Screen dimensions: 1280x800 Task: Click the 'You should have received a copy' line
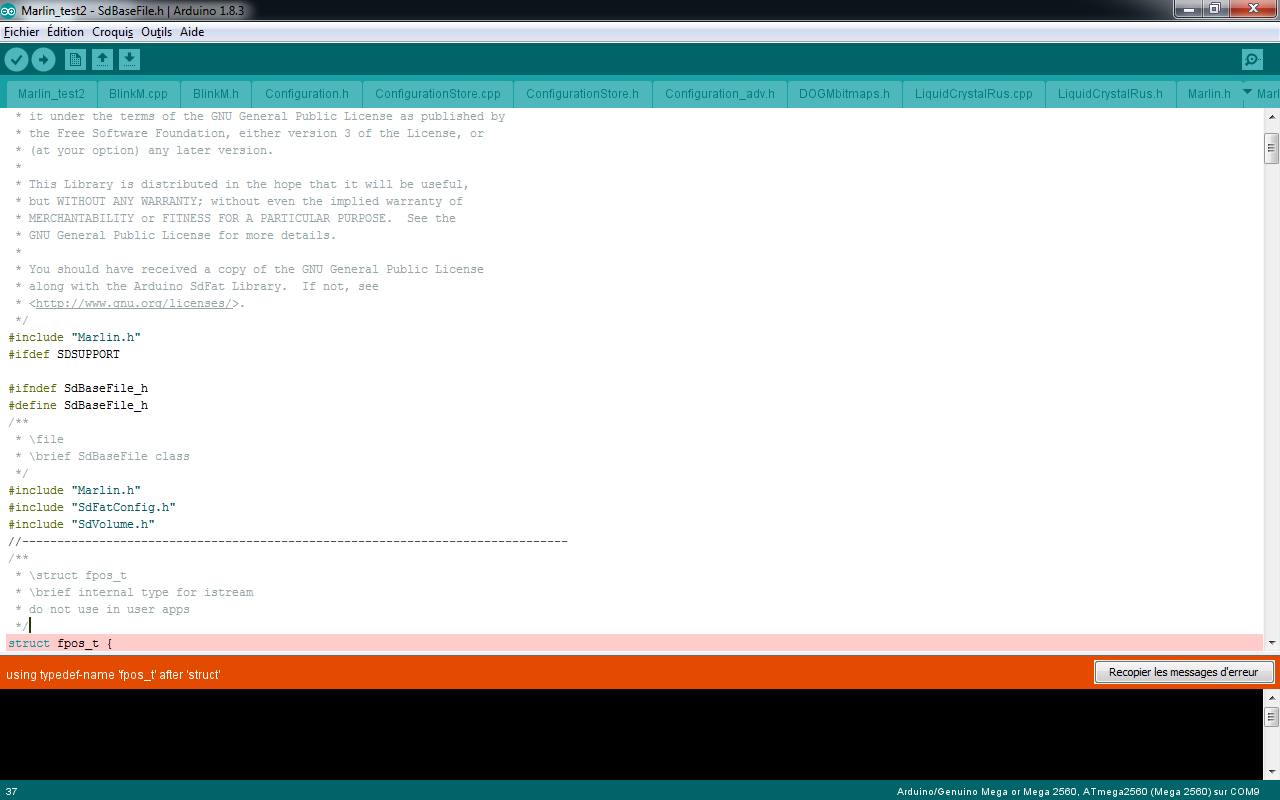pos(249,269)
